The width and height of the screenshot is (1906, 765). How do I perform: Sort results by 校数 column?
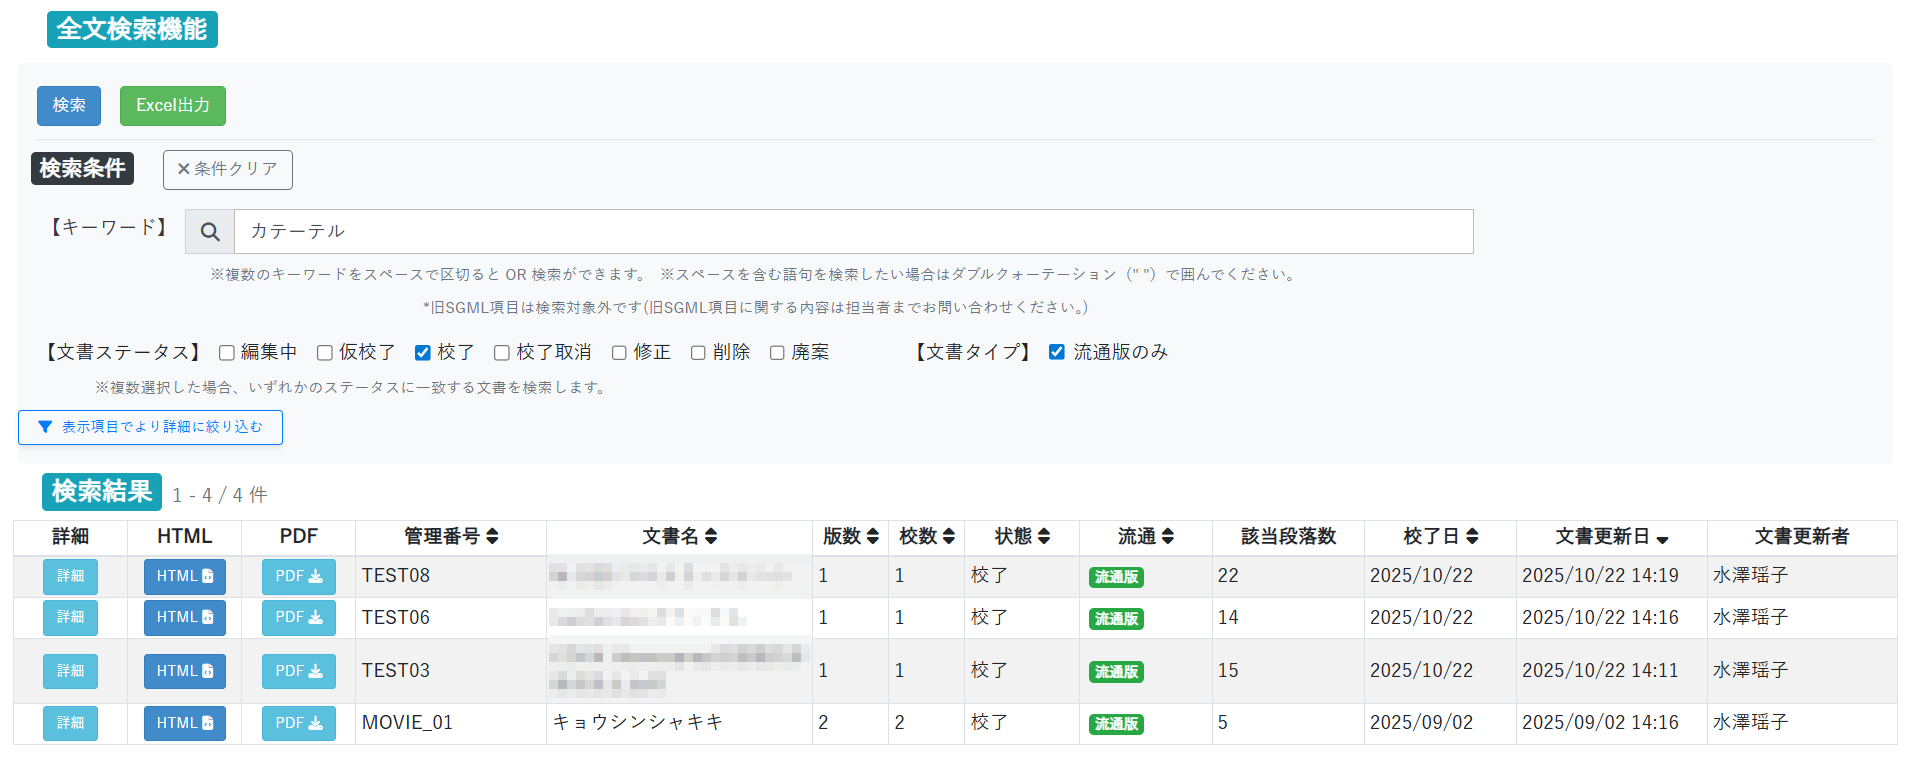[x=948, y=537]
